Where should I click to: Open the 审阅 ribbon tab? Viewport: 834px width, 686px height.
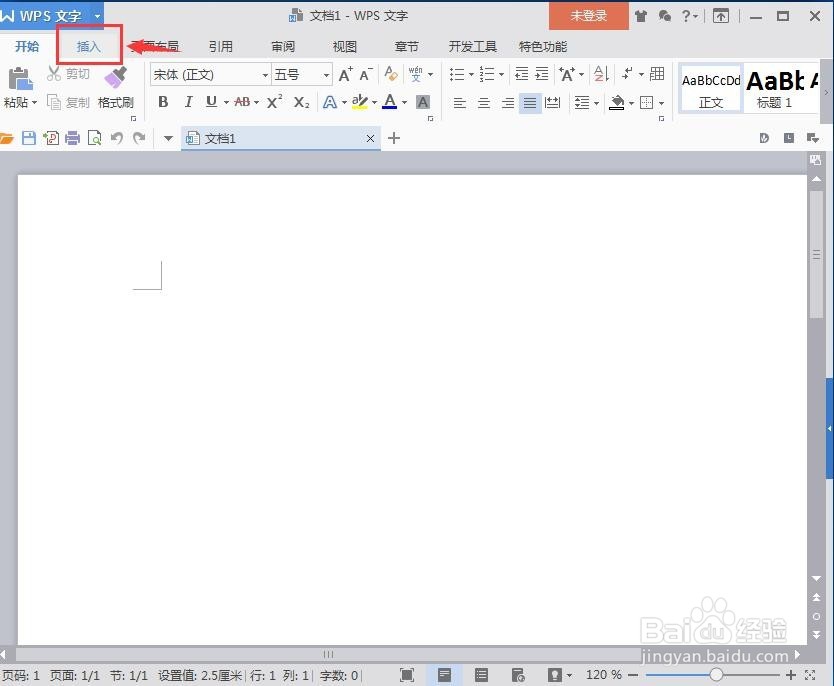(x=282, y=47)
